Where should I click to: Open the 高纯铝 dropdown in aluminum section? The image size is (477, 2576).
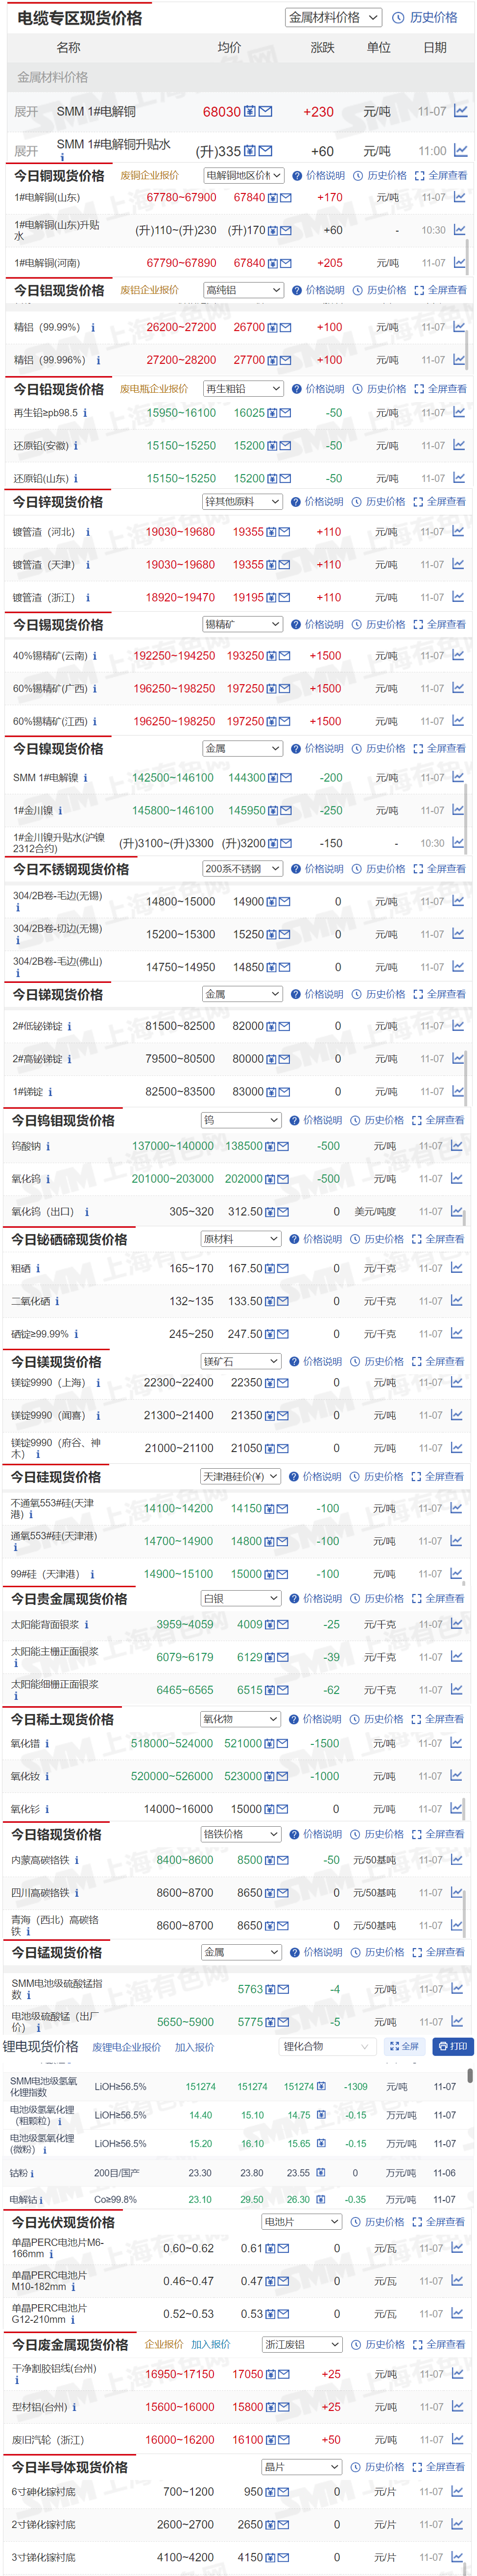point(244,290)
